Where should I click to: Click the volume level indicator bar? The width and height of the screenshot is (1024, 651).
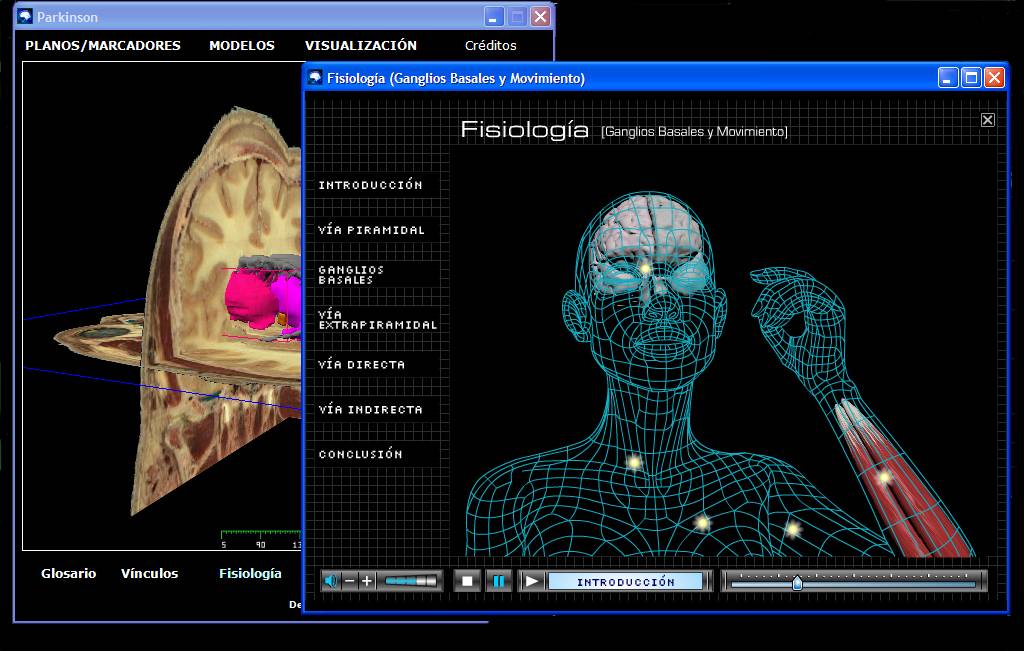point(410,580)
